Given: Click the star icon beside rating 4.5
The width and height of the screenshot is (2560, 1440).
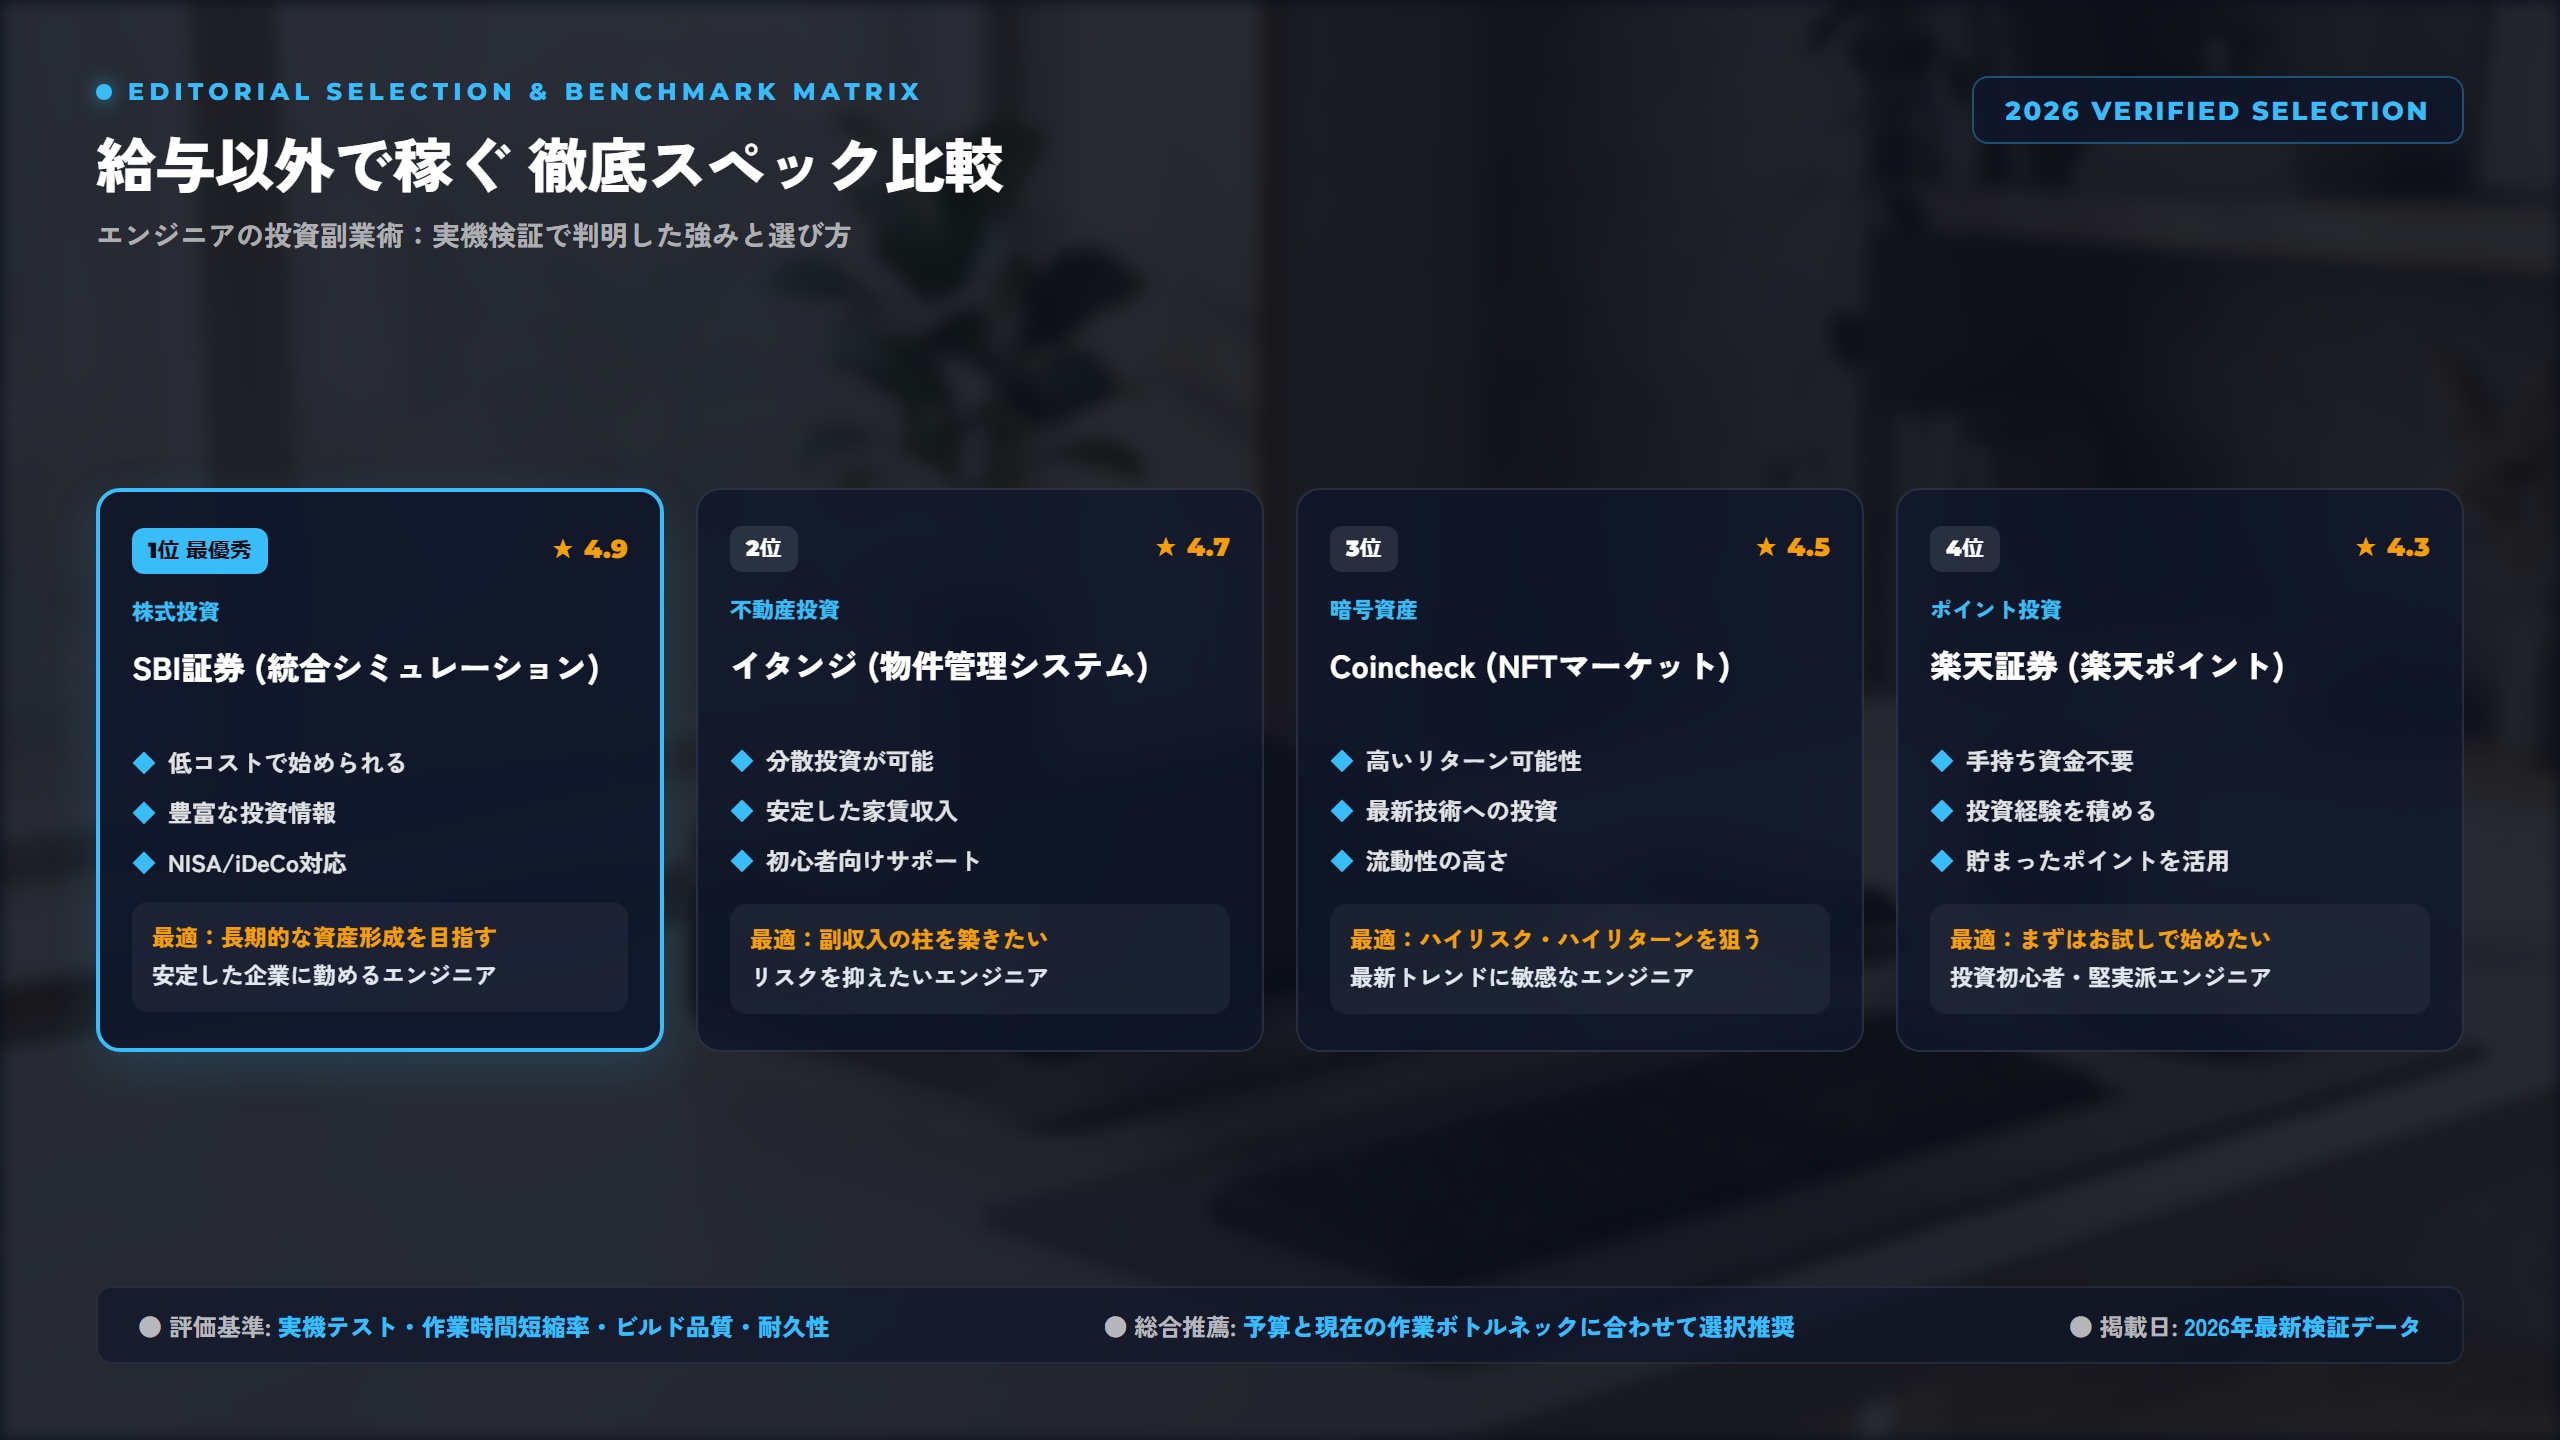Looking at the screenshot, I should pyautogui.click(x=1766, y=547).
